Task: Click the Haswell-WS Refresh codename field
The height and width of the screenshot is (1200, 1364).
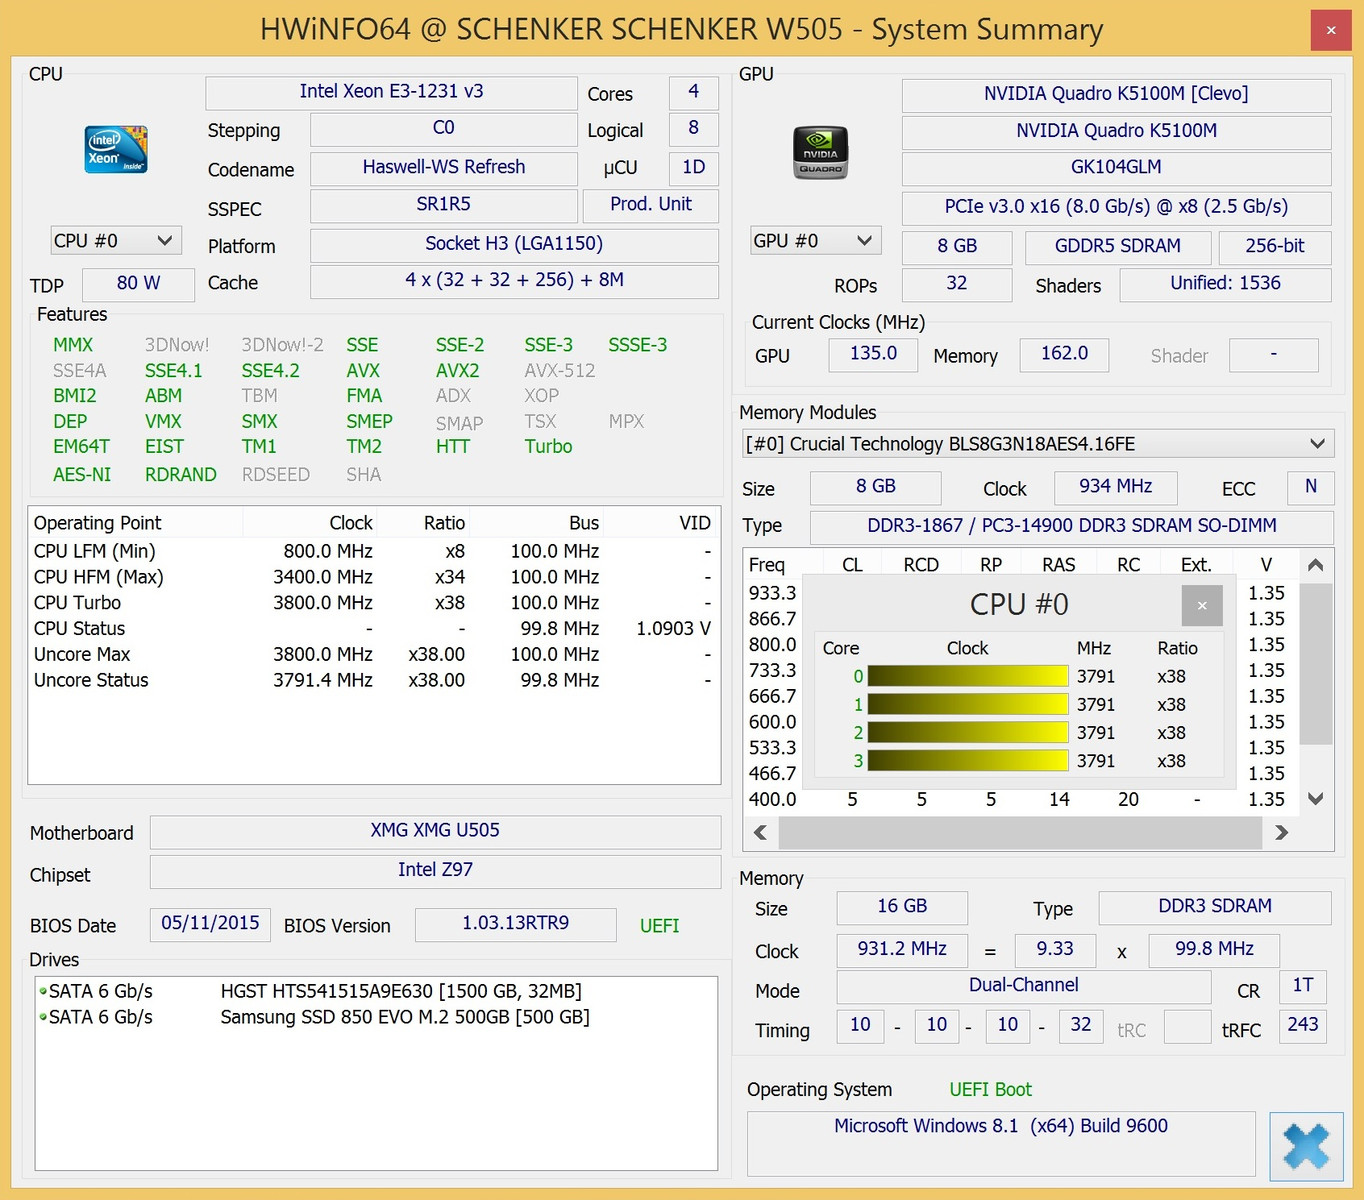Action: tap(444, 168)
